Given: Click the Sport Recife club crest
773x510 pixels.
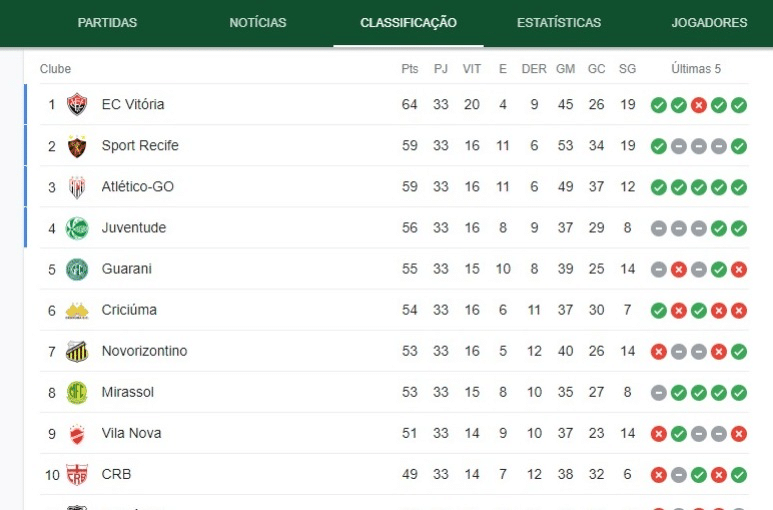Looking at the screenshot, I should pos(77,146).
